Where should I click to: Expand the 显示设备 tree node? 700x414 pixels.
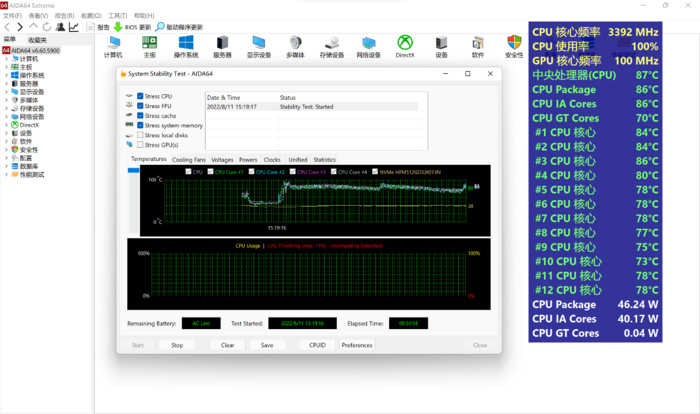pyautogui.click(x=6, y=92)
